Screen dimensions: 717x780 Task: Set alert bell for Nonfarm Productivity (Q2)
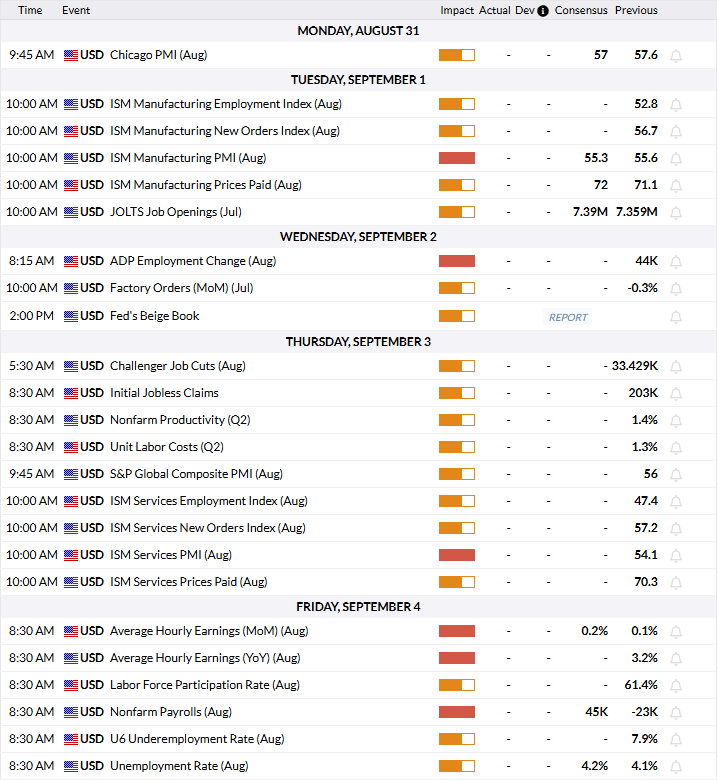pos(676,420)
